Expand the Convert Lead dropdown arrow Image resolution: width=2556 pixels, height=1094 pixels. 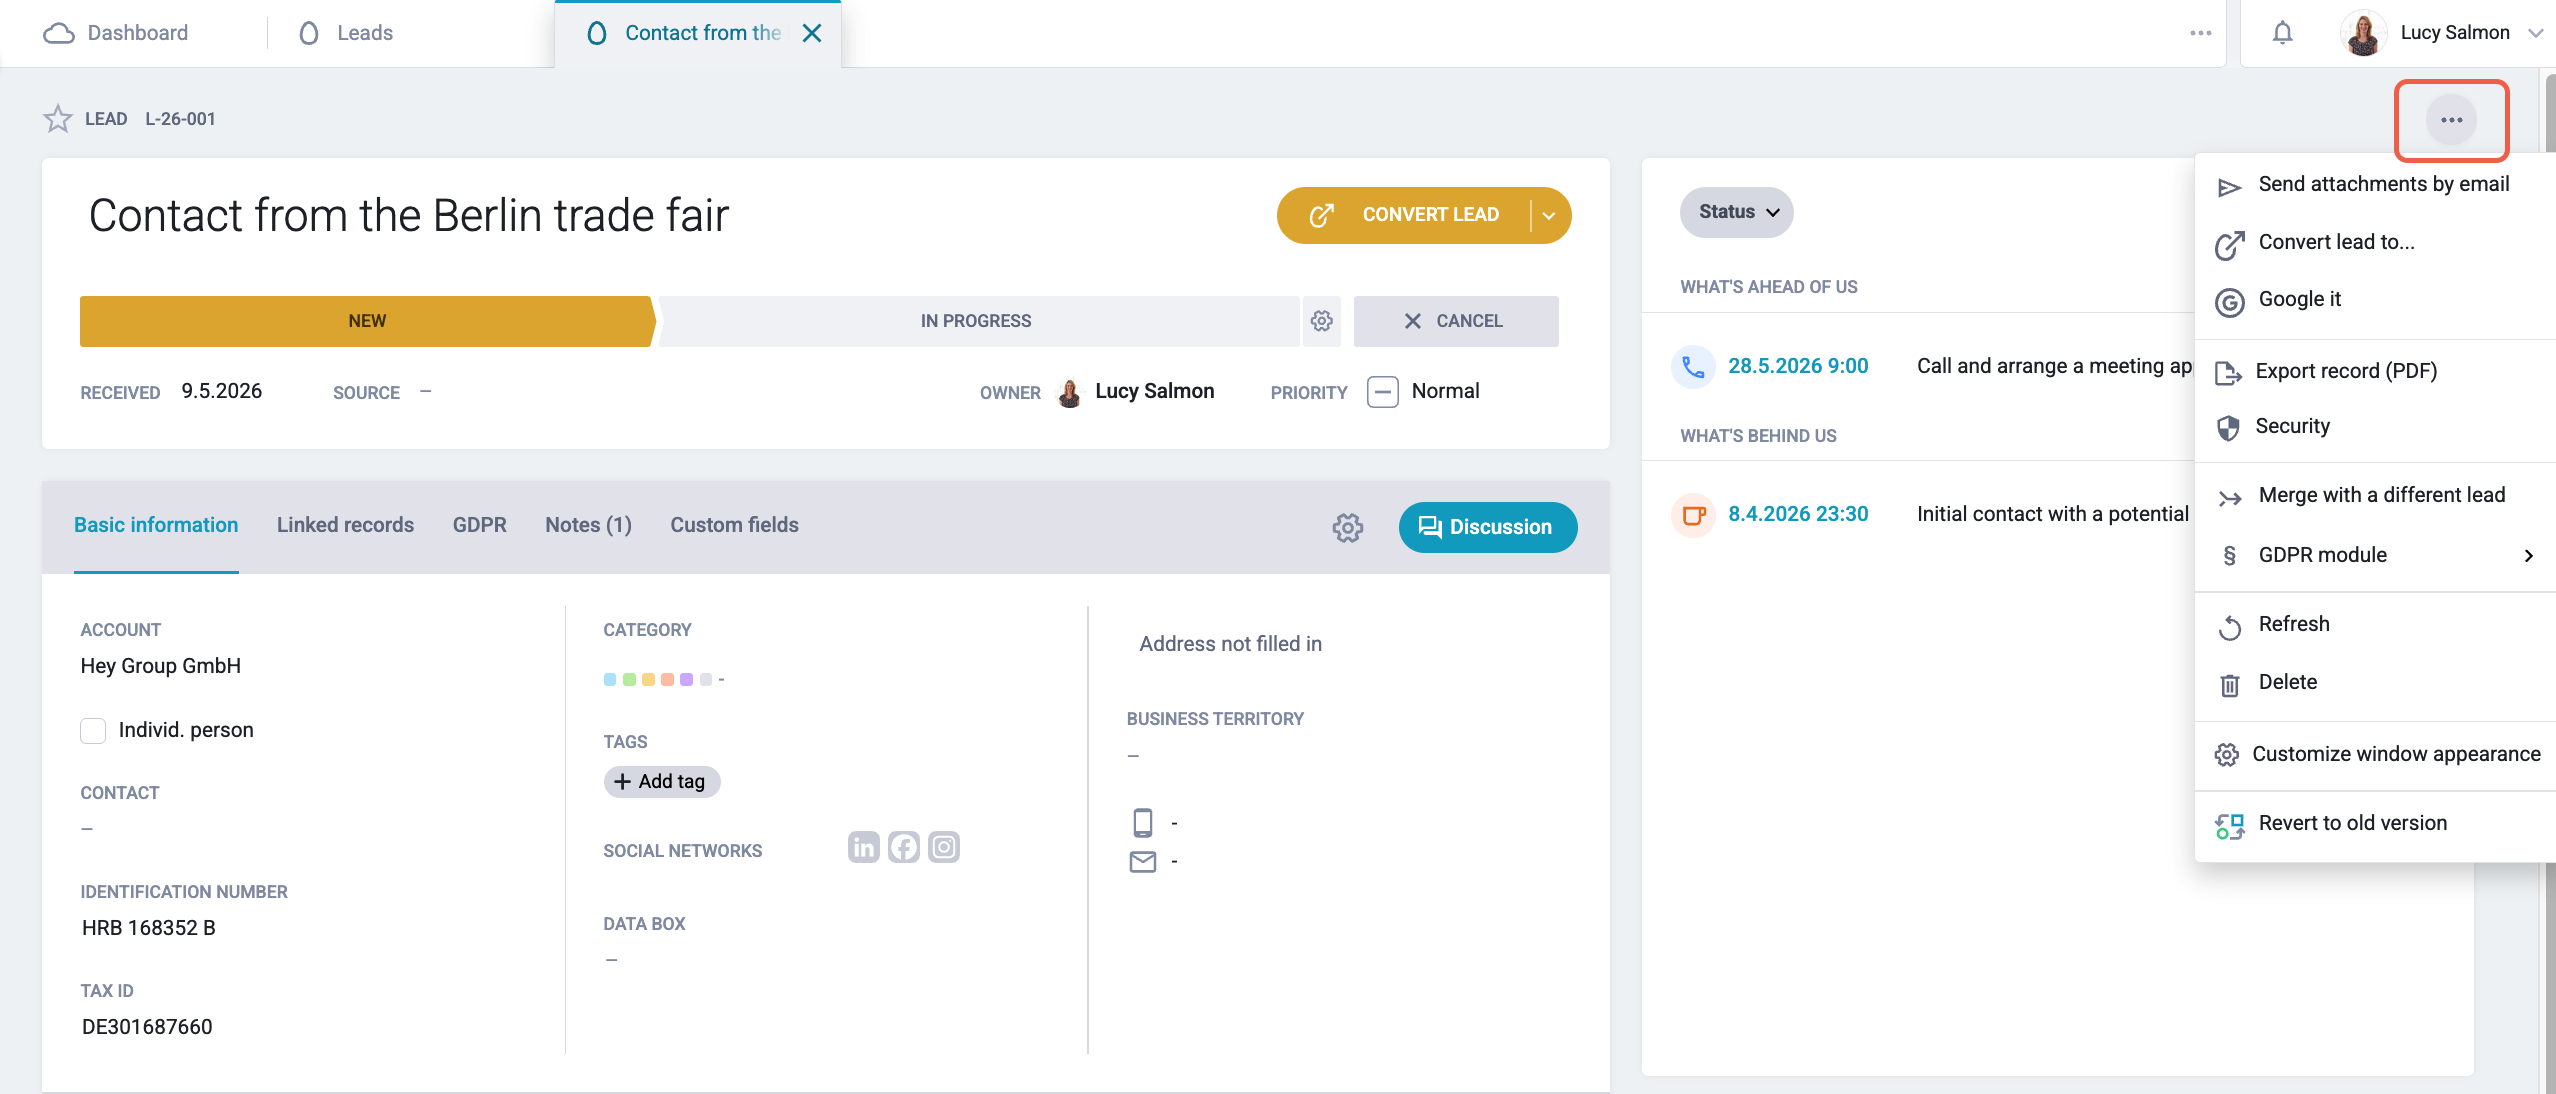pos(1549,215)
